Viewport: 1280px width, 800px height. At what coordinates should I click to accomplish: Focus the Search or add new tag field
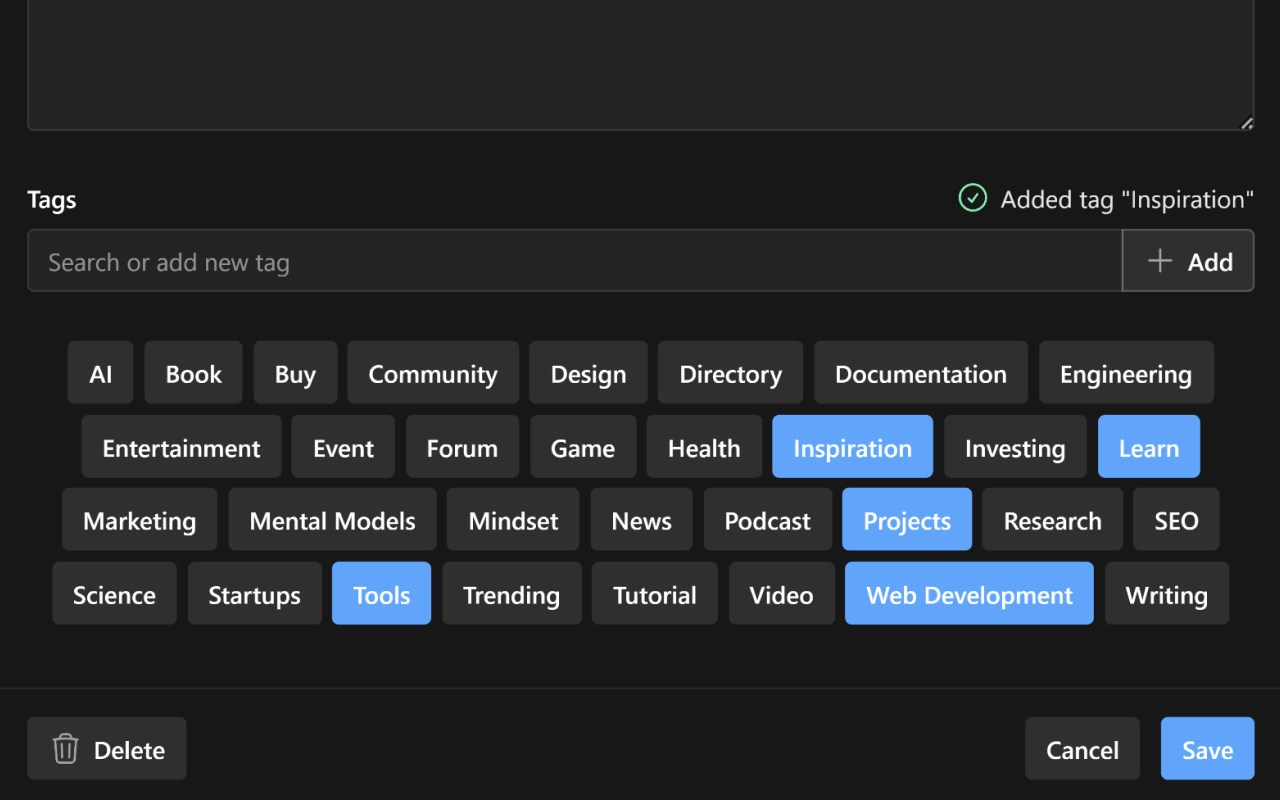[574, 261]
